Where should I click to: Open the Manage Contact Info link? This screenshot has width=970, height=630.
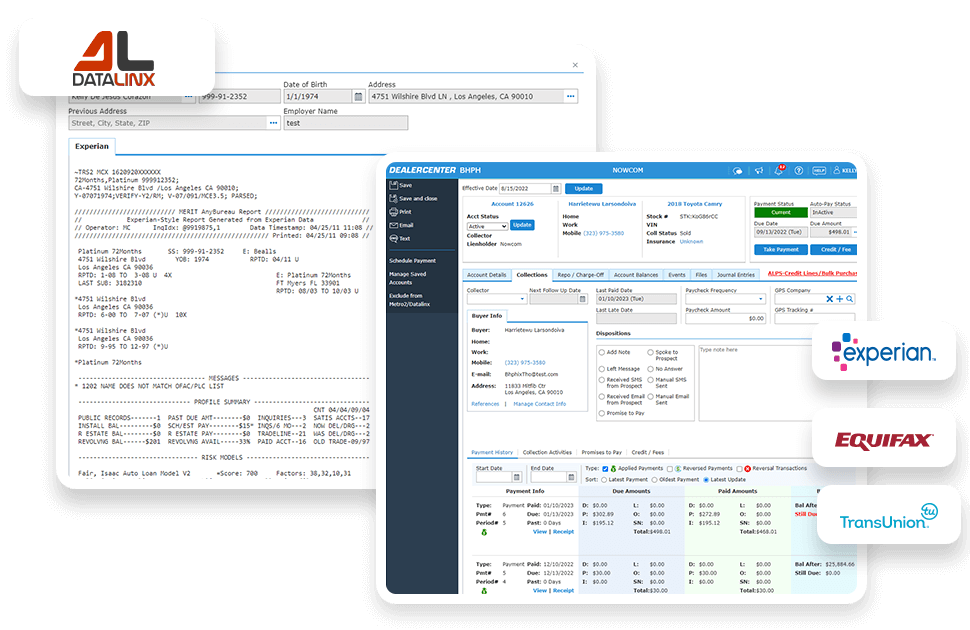tap(539, 404)
